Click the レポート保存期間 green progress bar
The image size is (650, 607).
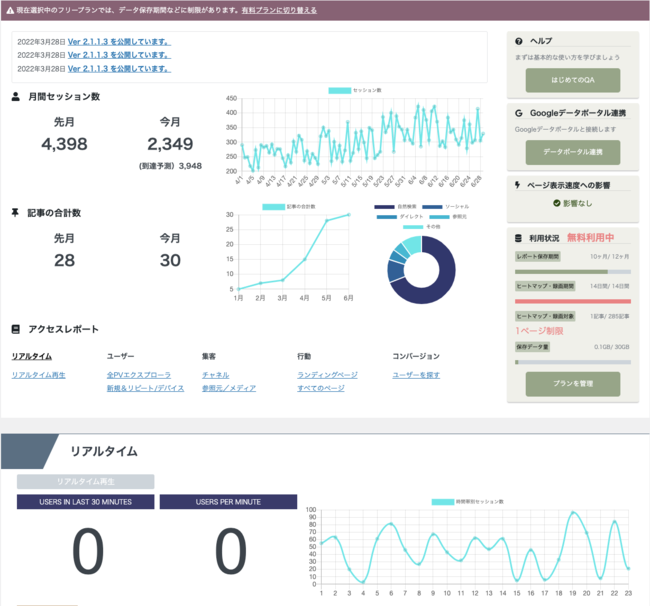pyautogui.click(x=573, y=272)
